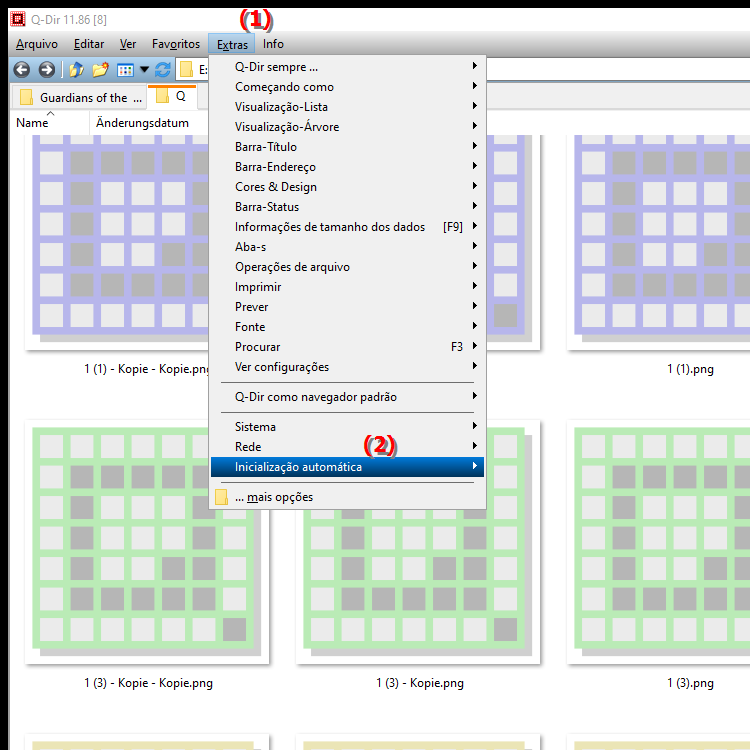
Task: Expand Visualização-Lista submenu
Action: coord(347,107)
